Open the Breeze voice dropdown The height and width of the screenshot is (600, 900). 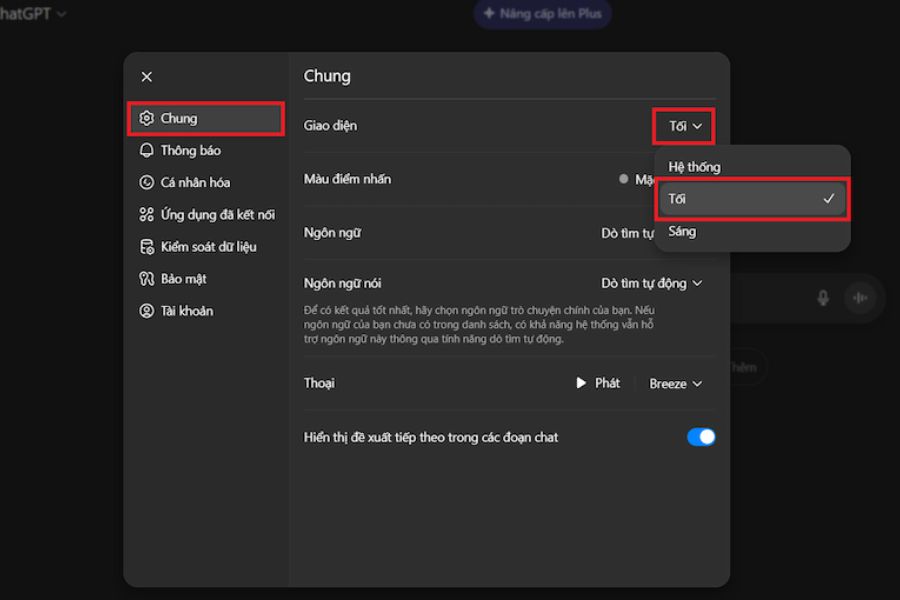tap(675, 383)
